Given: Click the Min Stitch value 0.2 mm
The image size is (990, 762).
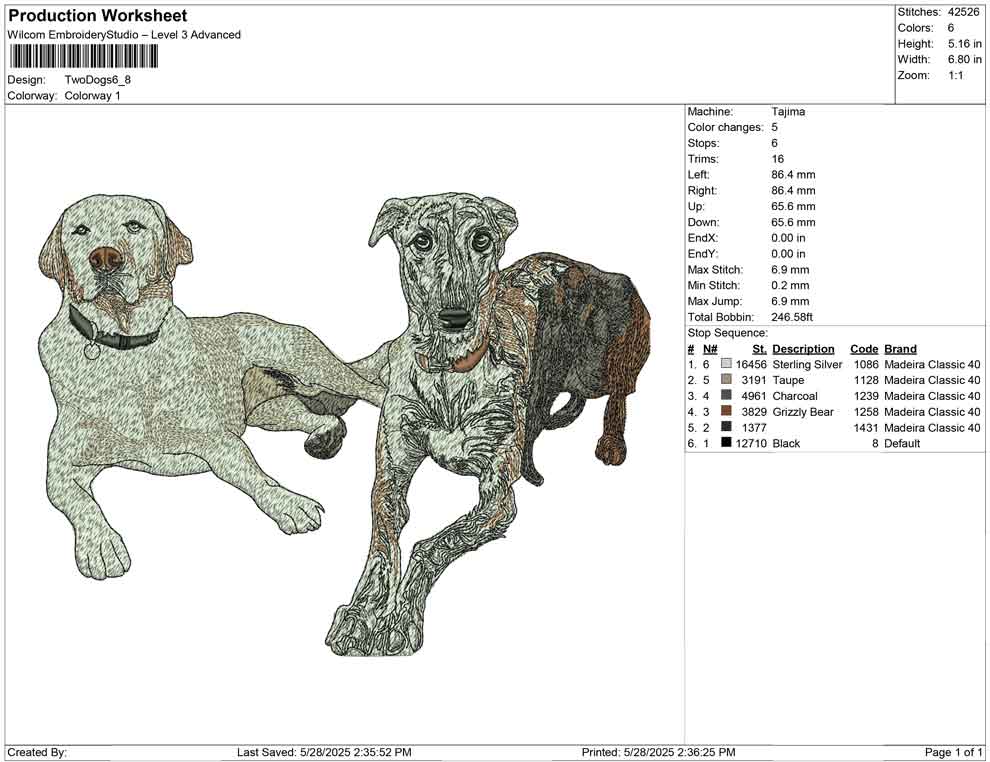Looking at the screenshot, I should click(x=790, y=285).
